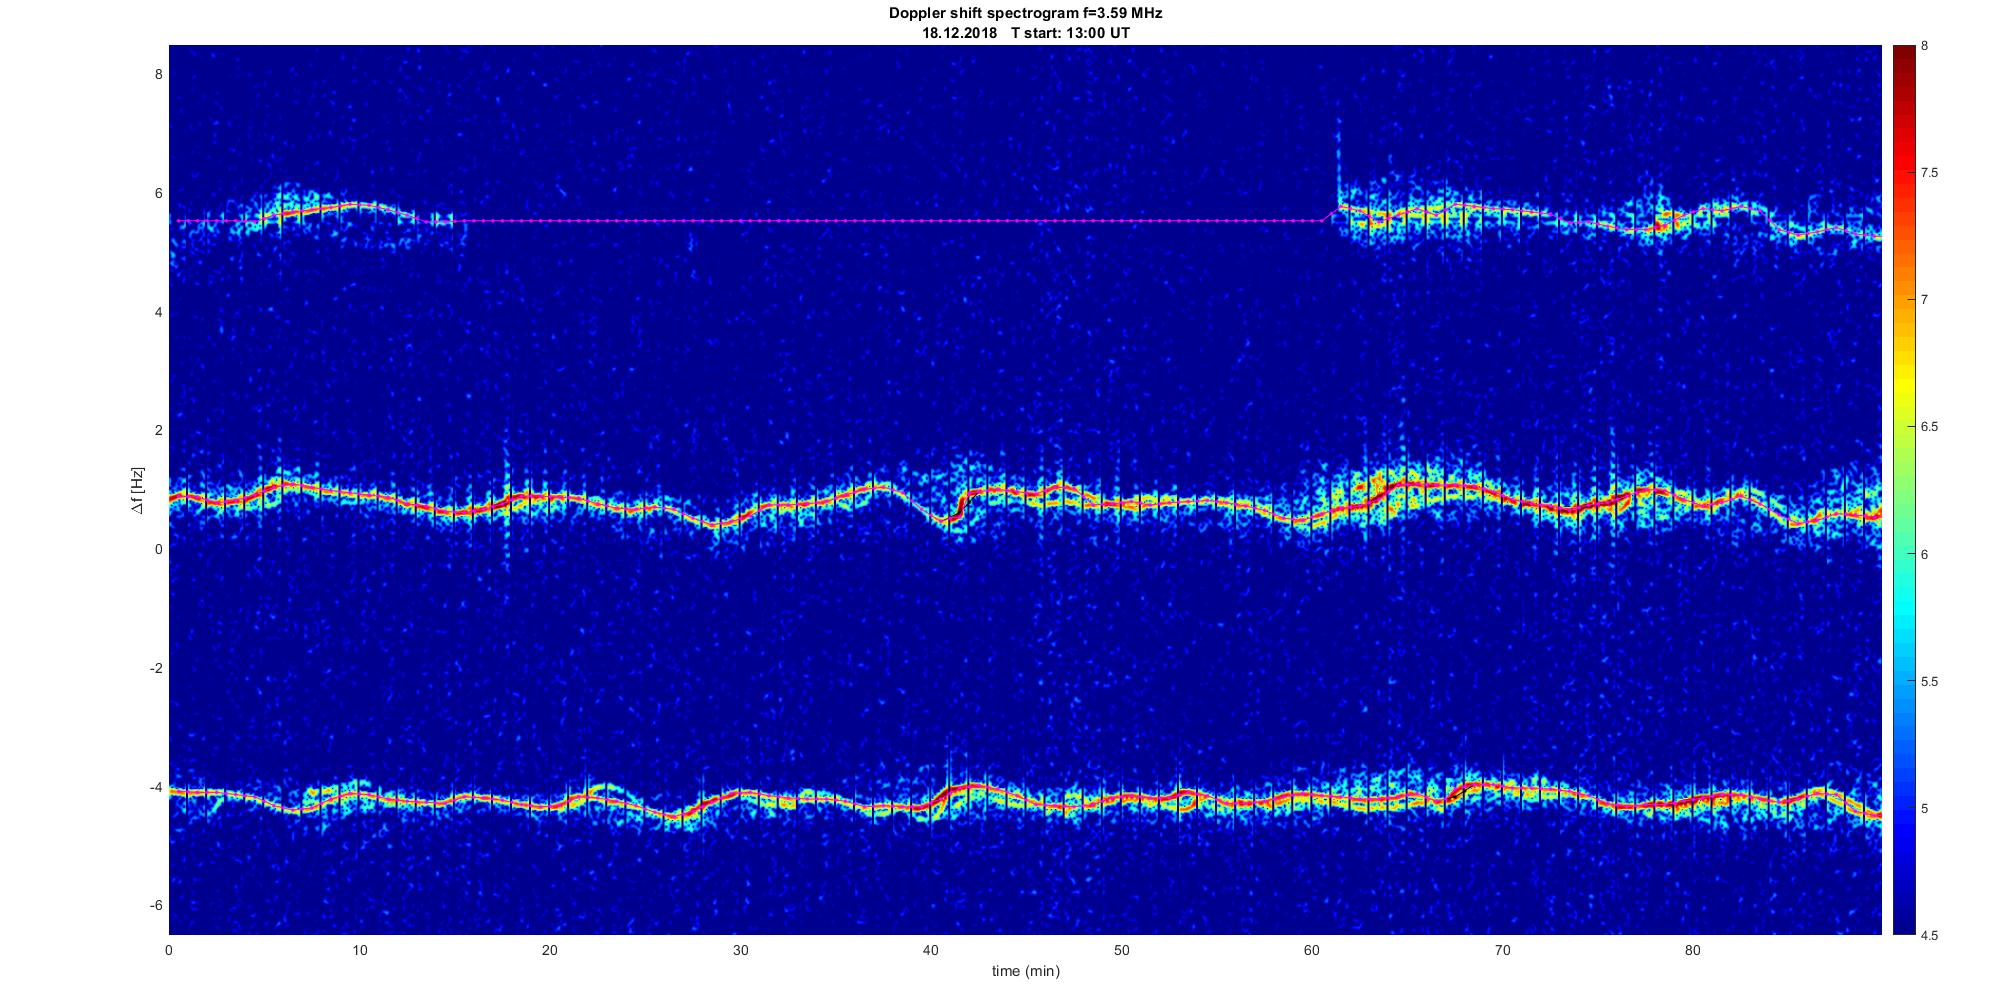Click the x-axis tick label 40
This screenshot has height=1003, width=2000.
pyautogui.click(x=931, y=950)
